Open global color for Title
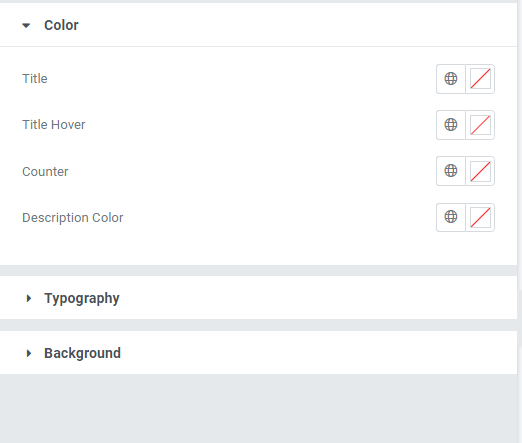The image size is (522, 443). click(x=451, y=79)
